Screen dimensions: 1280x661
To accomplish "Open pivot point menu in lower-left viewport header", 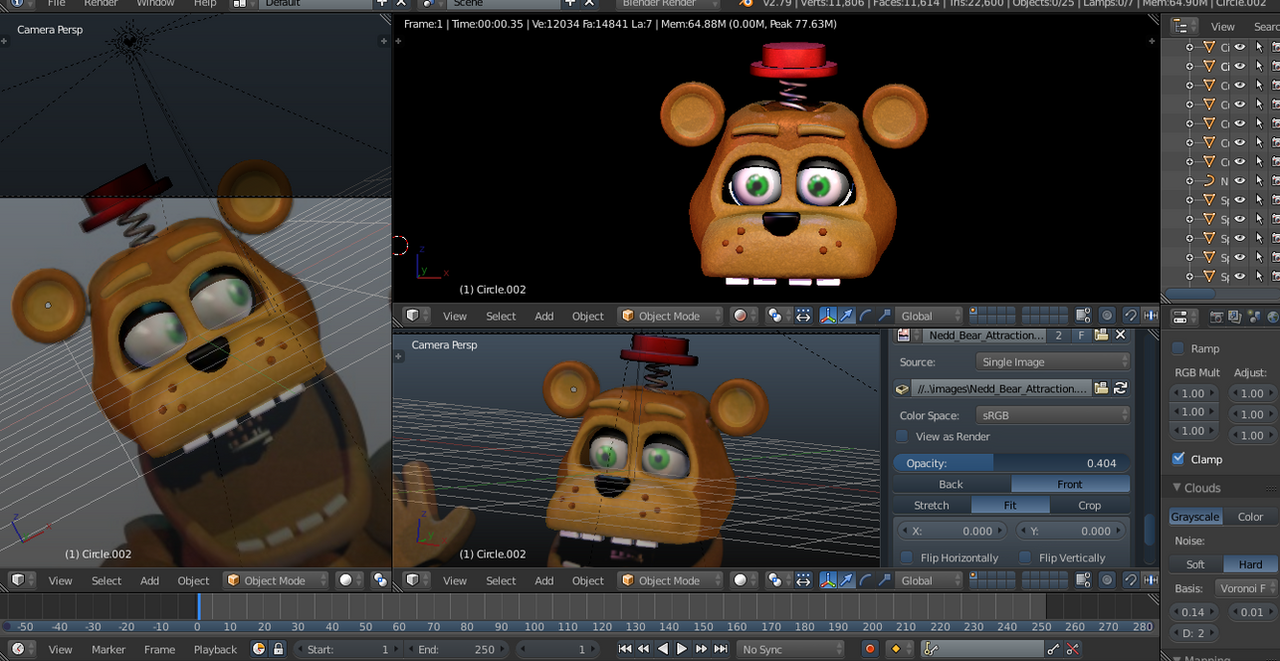I will pos(381,581).
